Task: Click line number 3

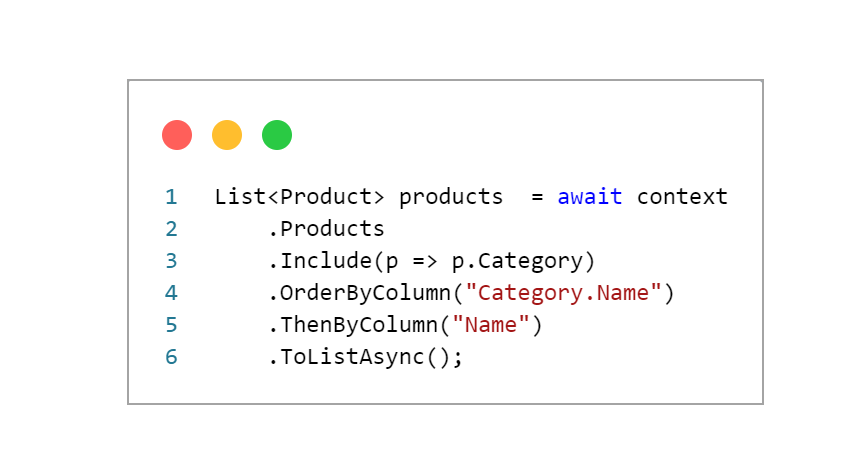Action: [x=171, y=261]
